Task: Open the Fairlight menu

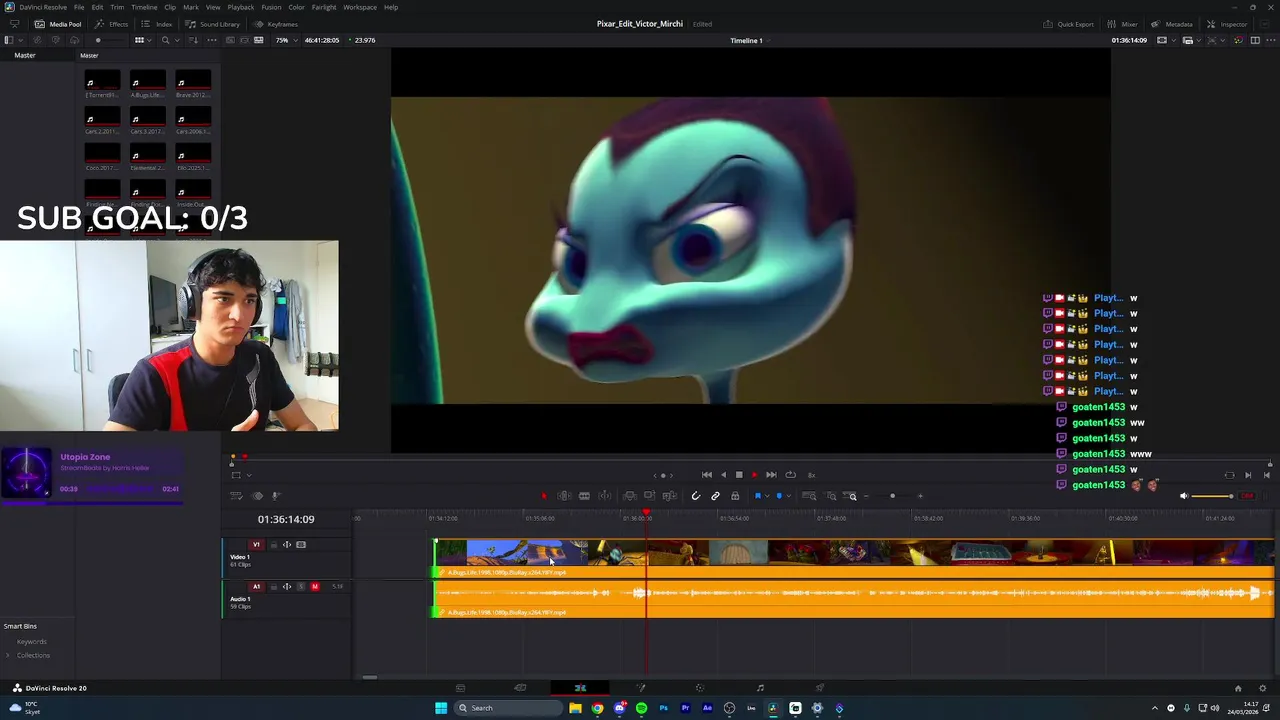Action: coord(324,7)
